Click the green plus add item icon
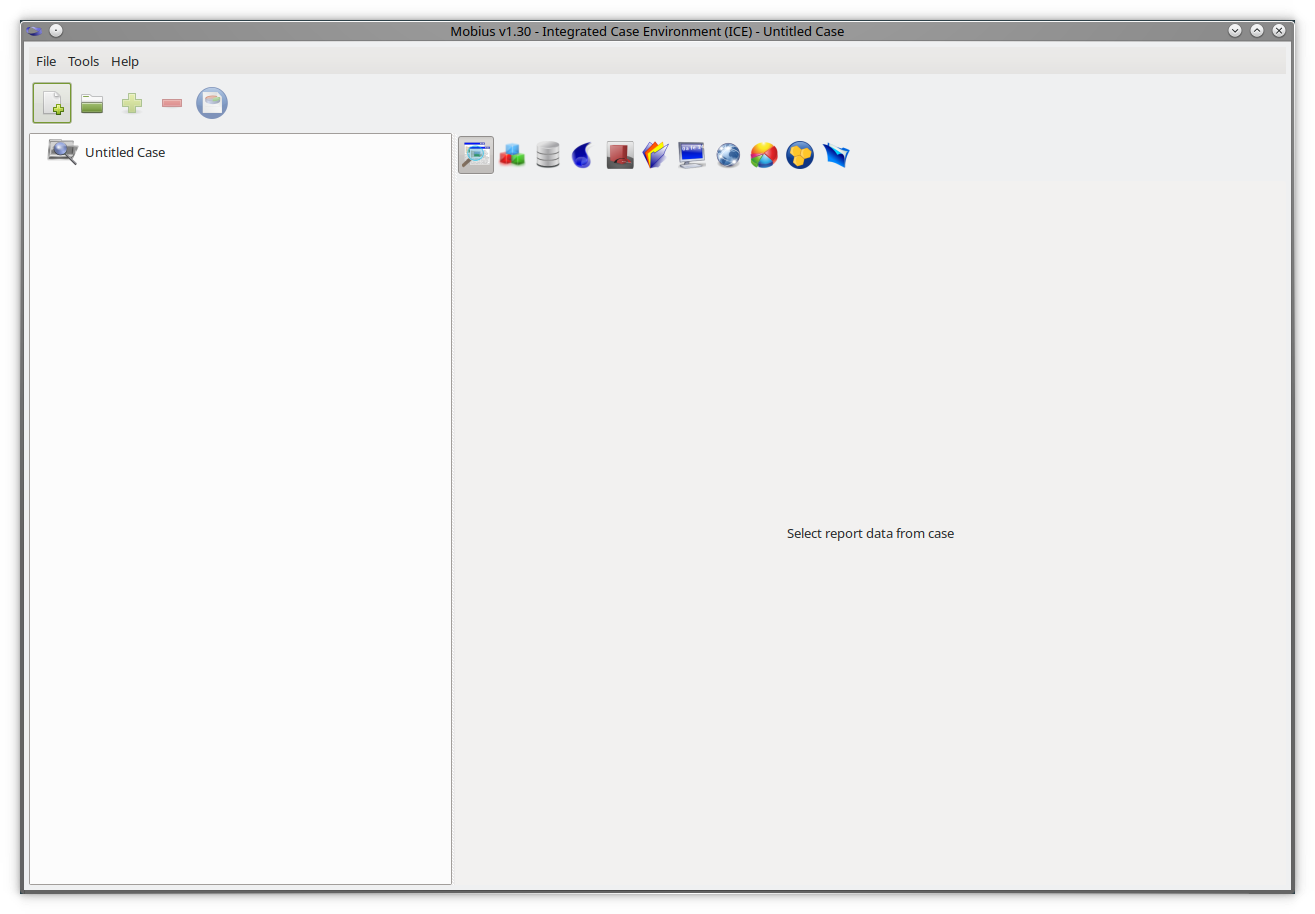 coord(132,103)
